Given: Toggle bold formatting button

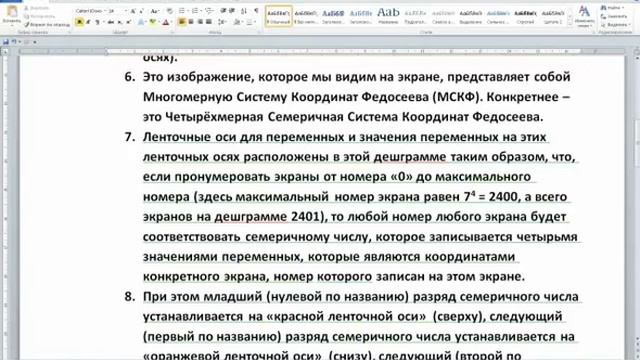Looking at the screenshot, I should (79, 22).
